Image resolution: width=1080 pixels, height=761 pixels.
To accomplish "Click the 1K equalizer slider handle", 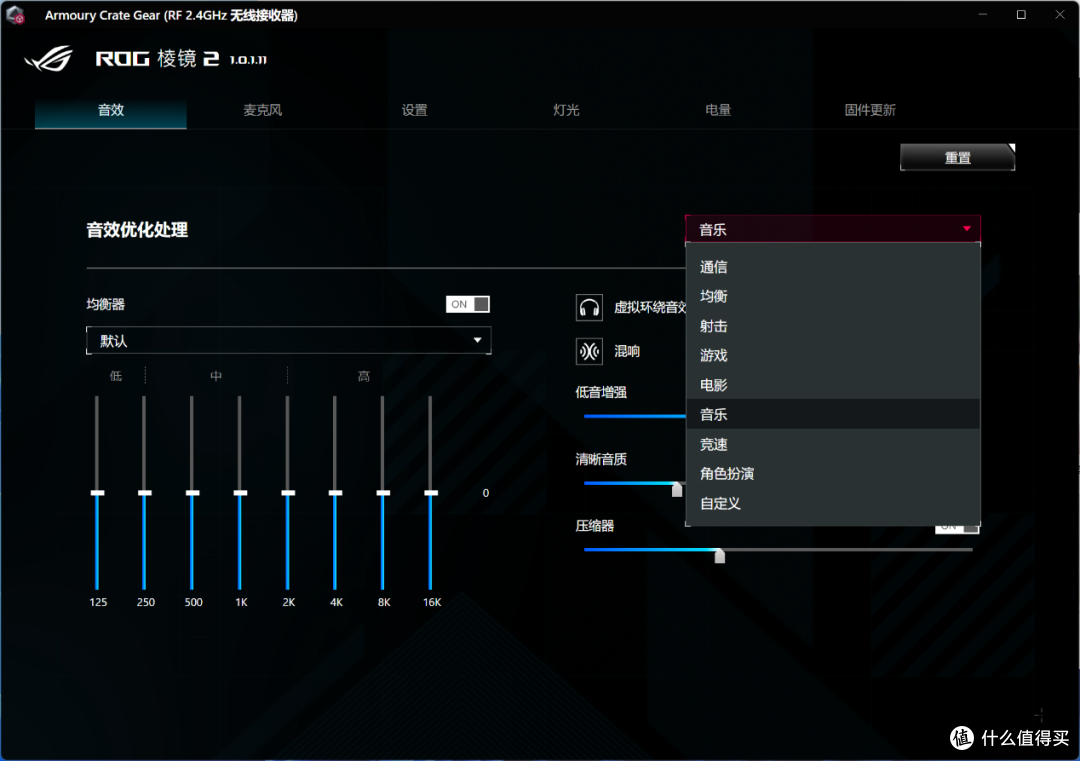I will coord(240,493).
